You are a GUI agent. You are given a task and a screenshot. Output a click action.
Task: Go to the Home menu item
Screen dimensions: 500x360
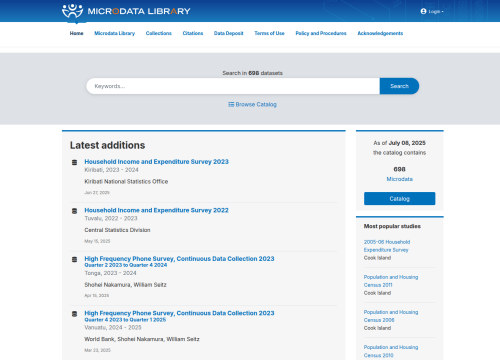(76, 33)
